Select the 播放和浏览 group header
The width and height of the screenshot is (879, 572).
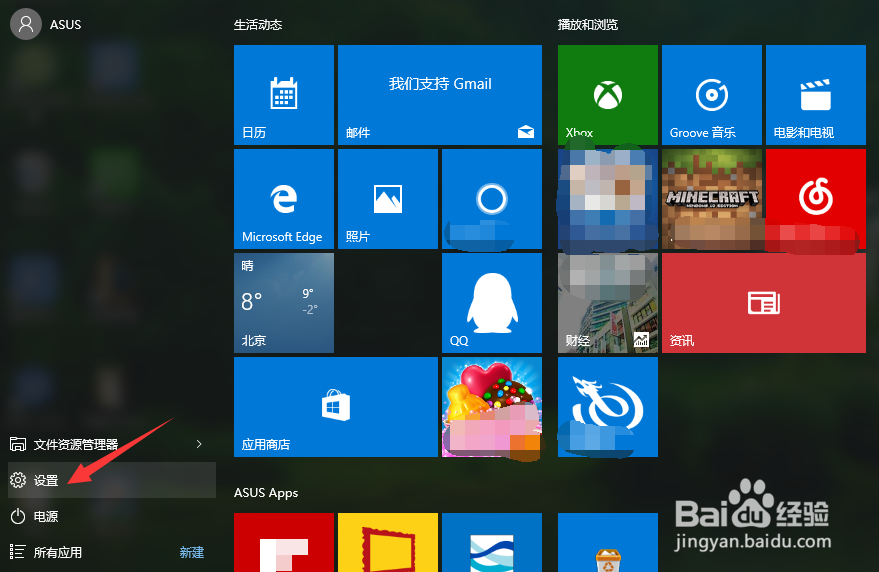pos(587,25)
